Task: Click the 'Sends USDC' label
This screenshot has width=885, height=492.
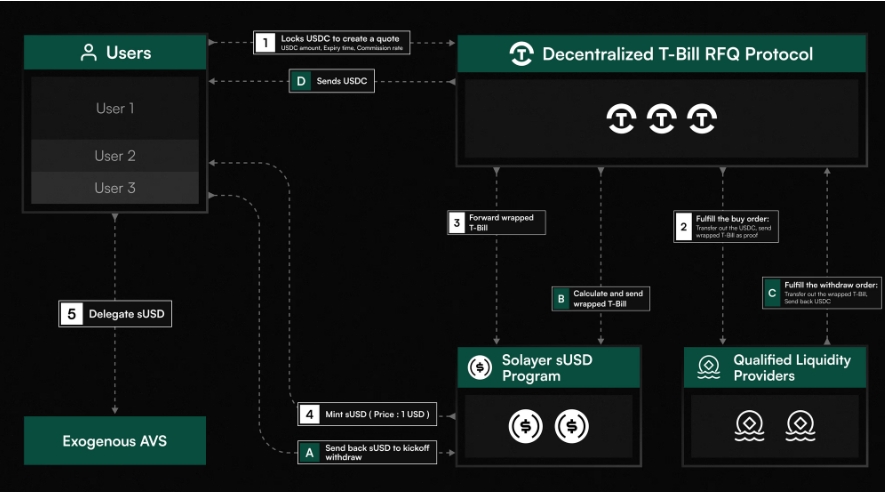Action: tap(341, 81)
